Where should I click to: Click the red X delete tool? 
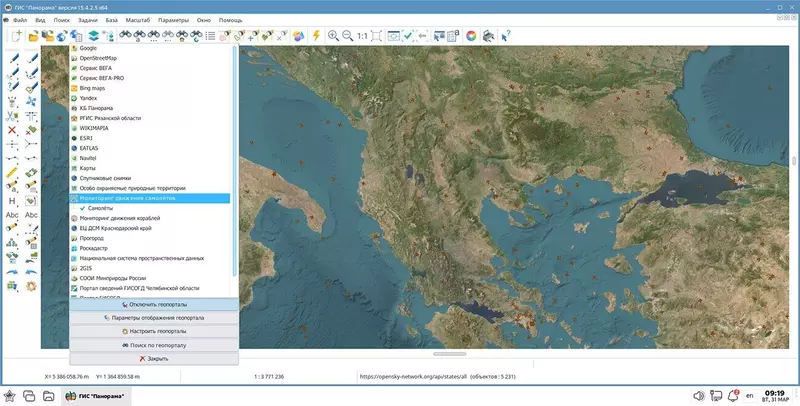(12, 129)
